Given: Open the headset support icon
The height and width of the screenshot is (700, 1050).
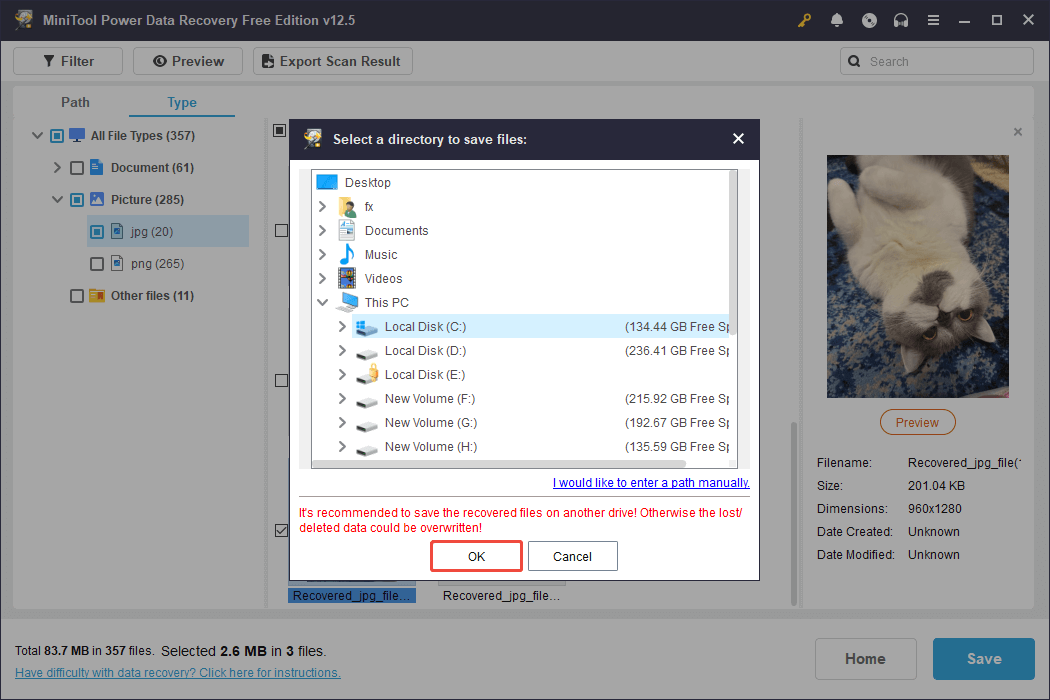Looking at the screenshot, I should point(901,20).
